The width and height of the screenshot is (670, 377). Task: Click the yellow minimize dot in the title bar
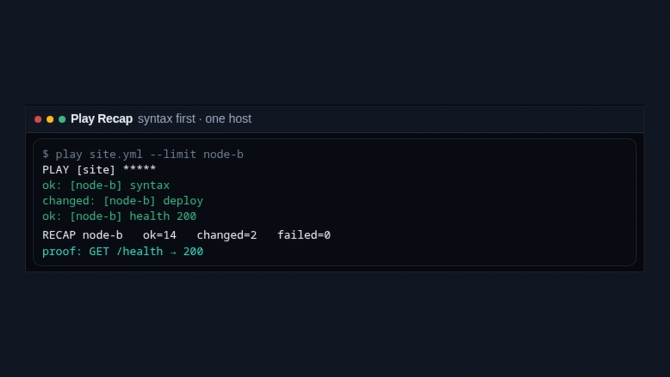[50, 119]
